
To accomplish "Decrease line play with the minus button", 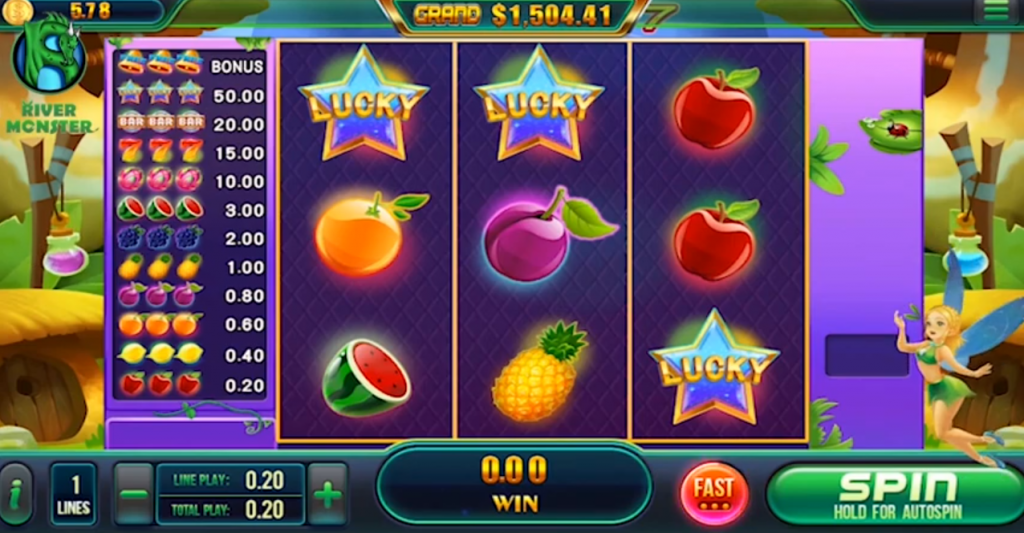I will click(134, 494).
